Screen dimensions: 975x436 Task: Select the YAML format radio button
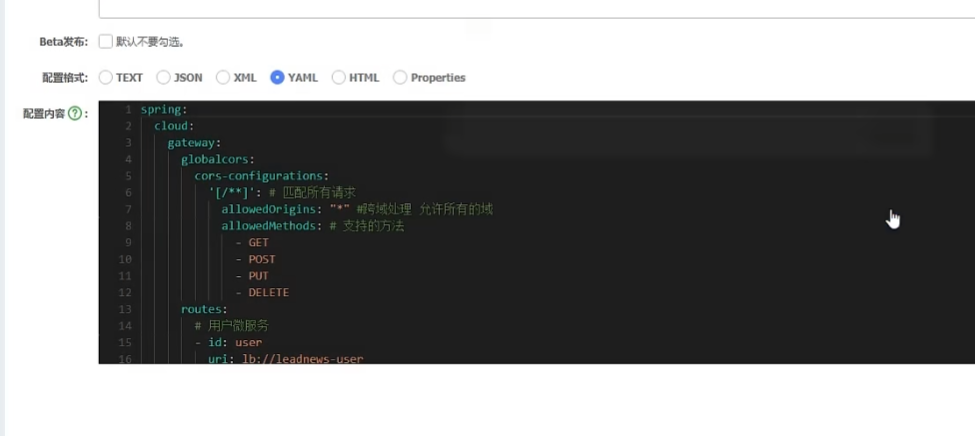click(x=277, y=77)
